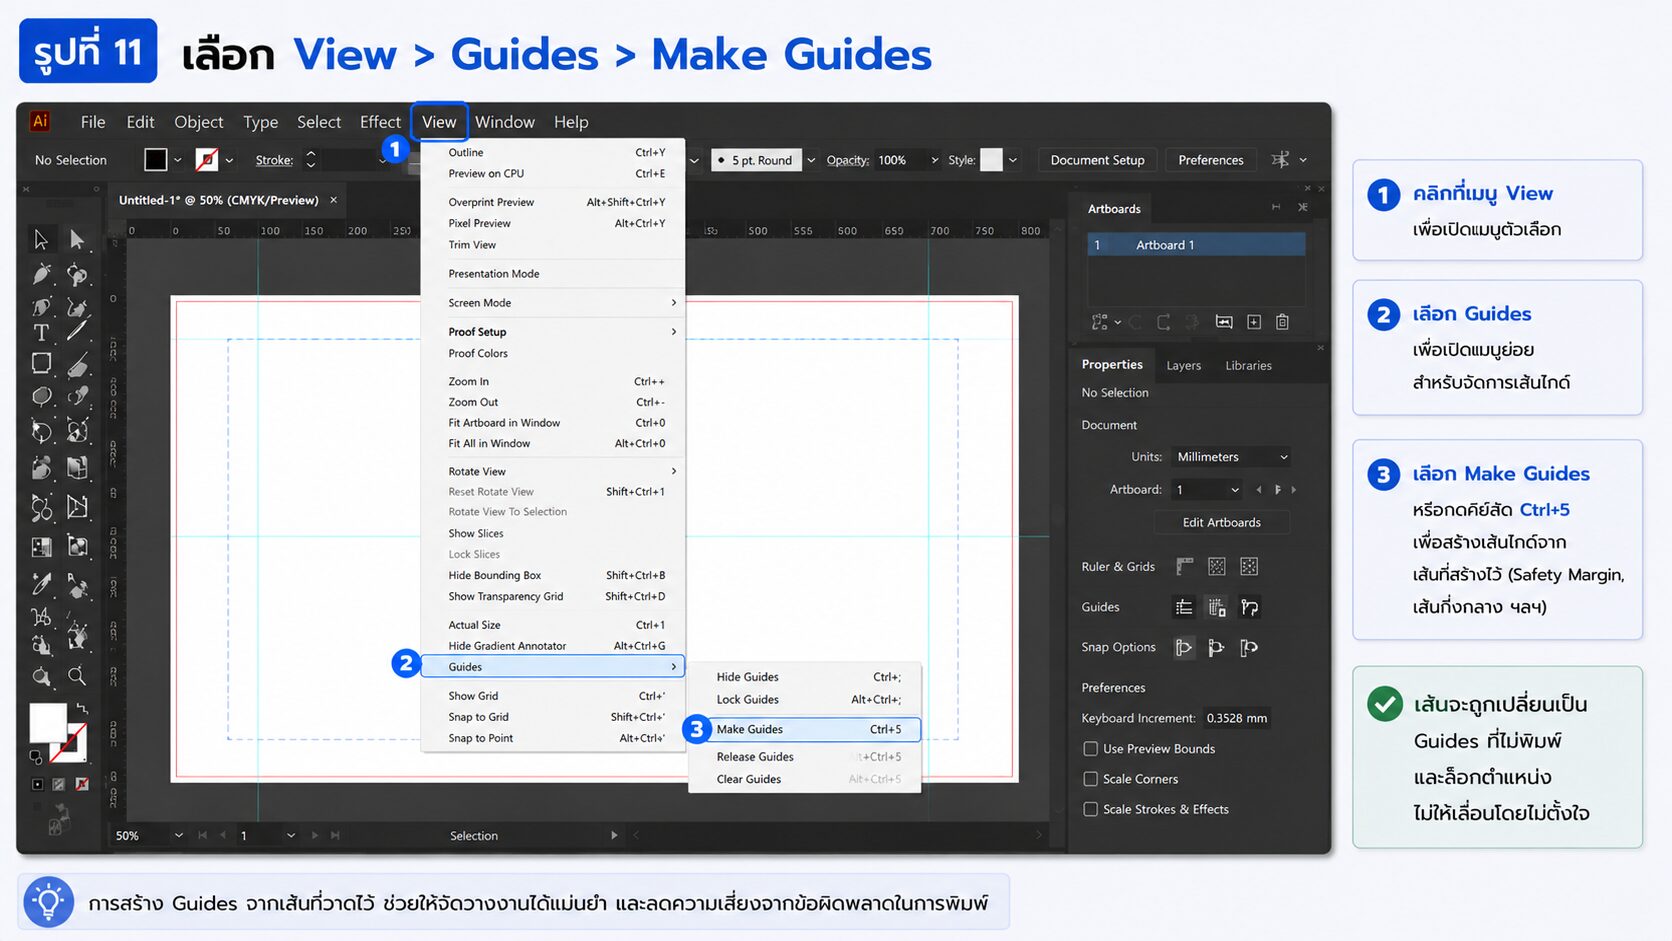Jump to first artboard in status bar
The image size is (1672, 941).
coord(203,835)
